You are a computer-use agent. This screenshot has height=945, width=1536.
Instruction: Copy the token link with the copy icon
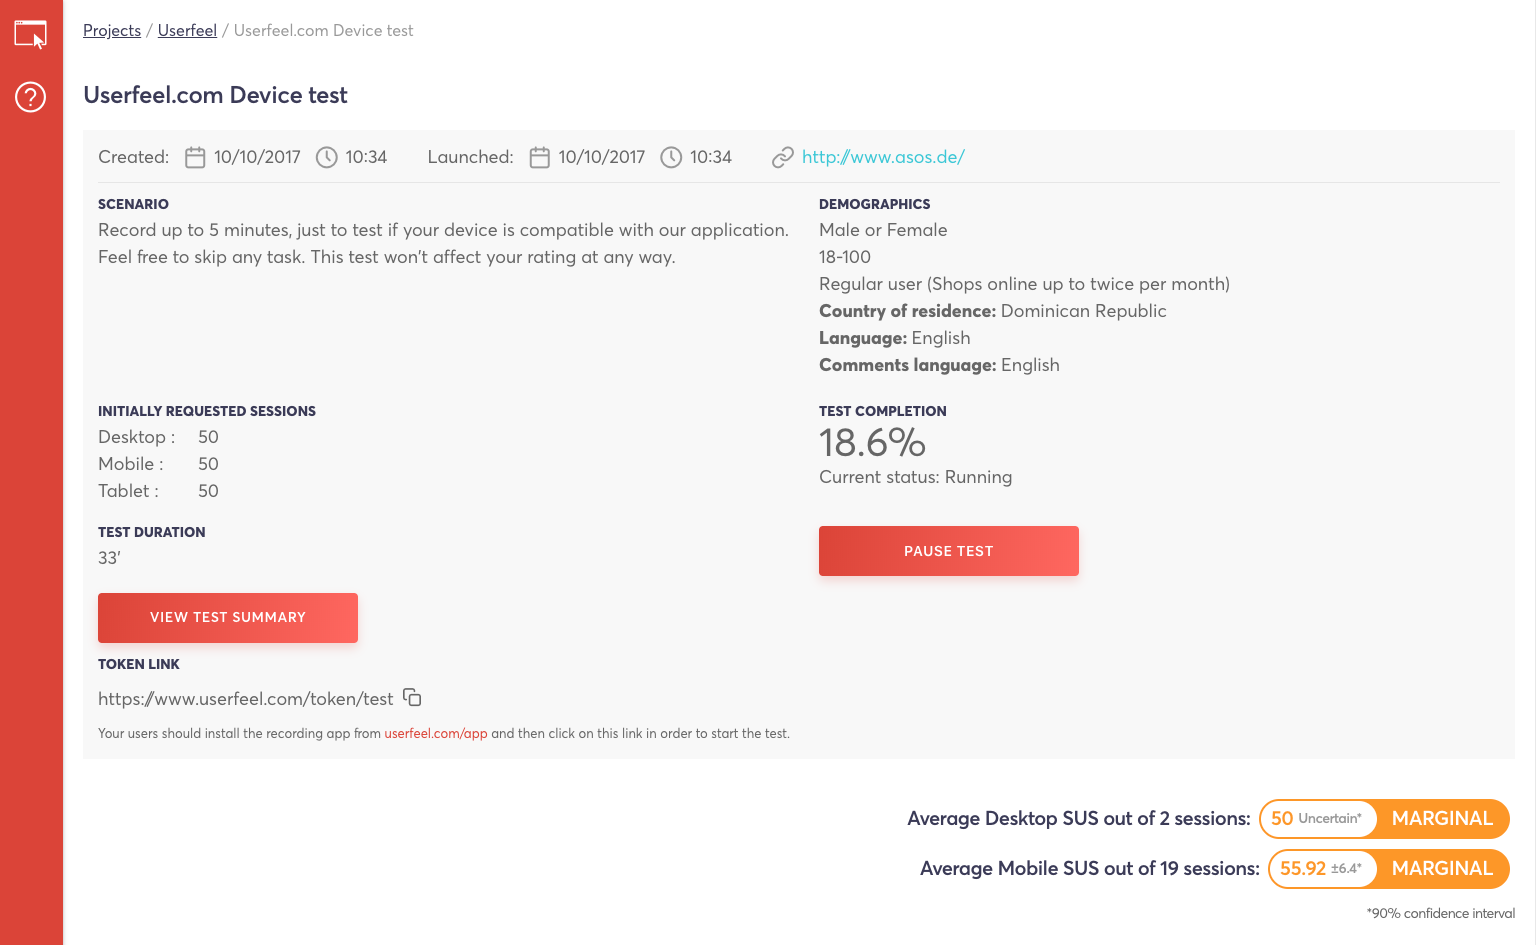[x=412, y=697]
